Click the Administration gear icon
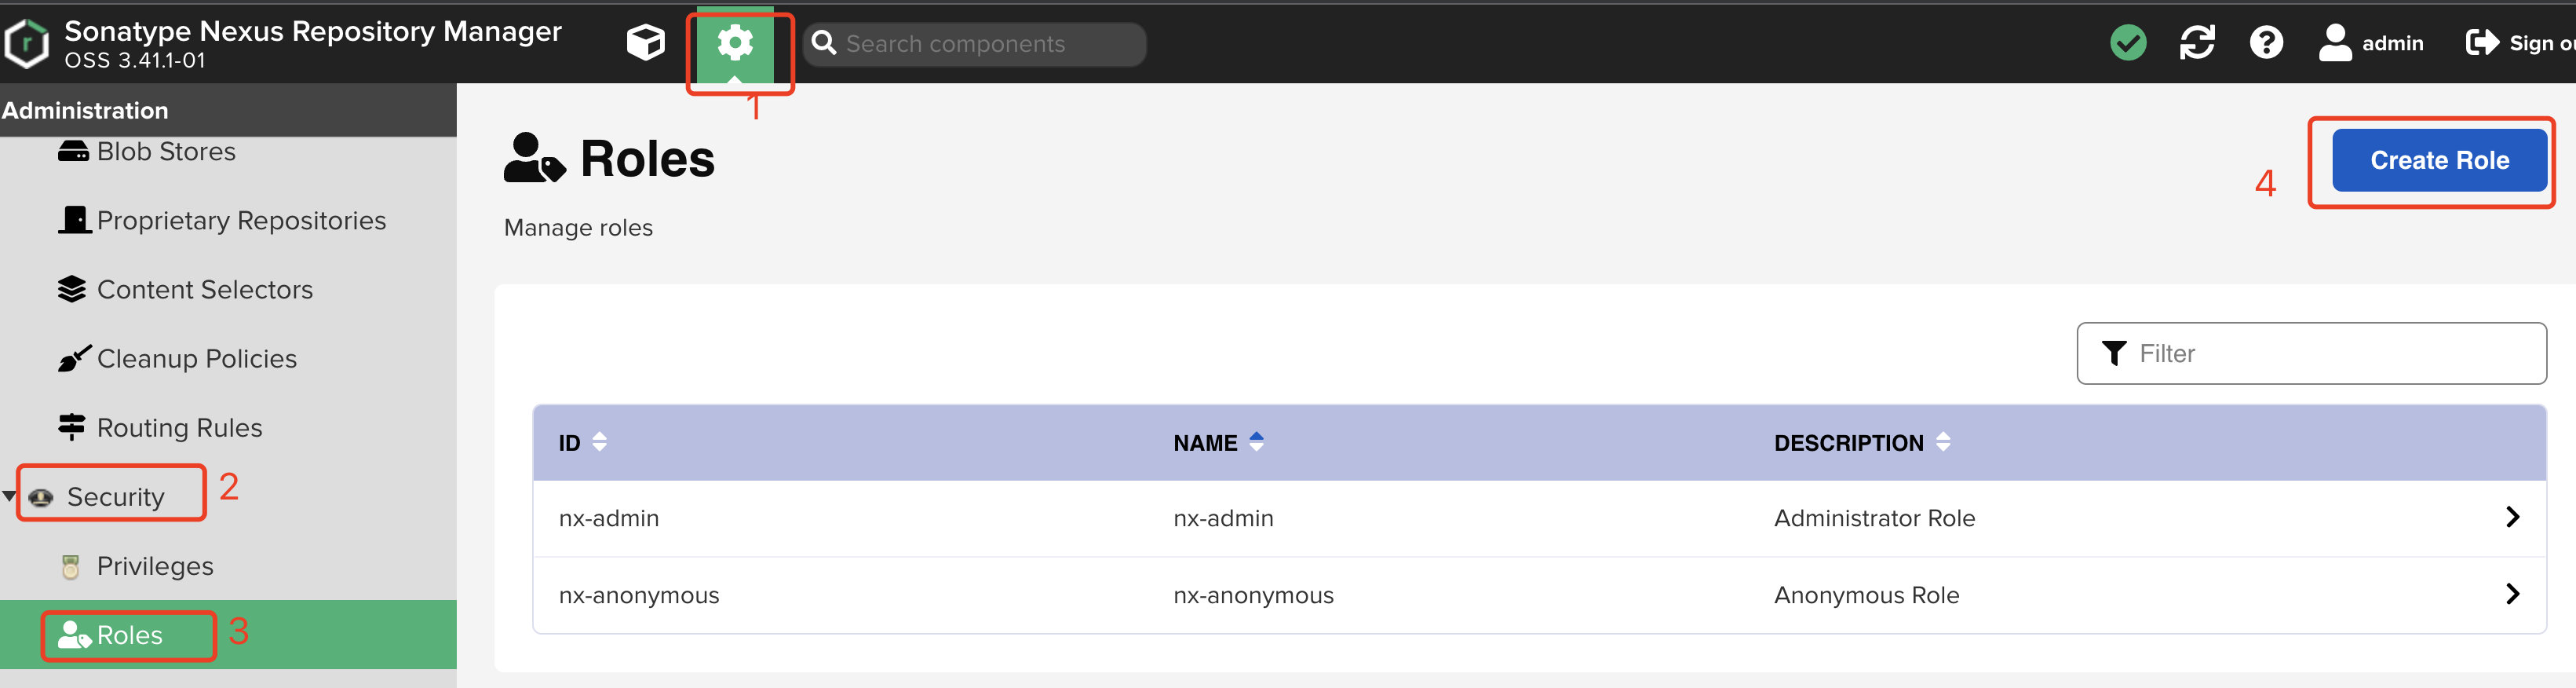The width and height of the screenshot is (2576, 688). pos(735,43)
